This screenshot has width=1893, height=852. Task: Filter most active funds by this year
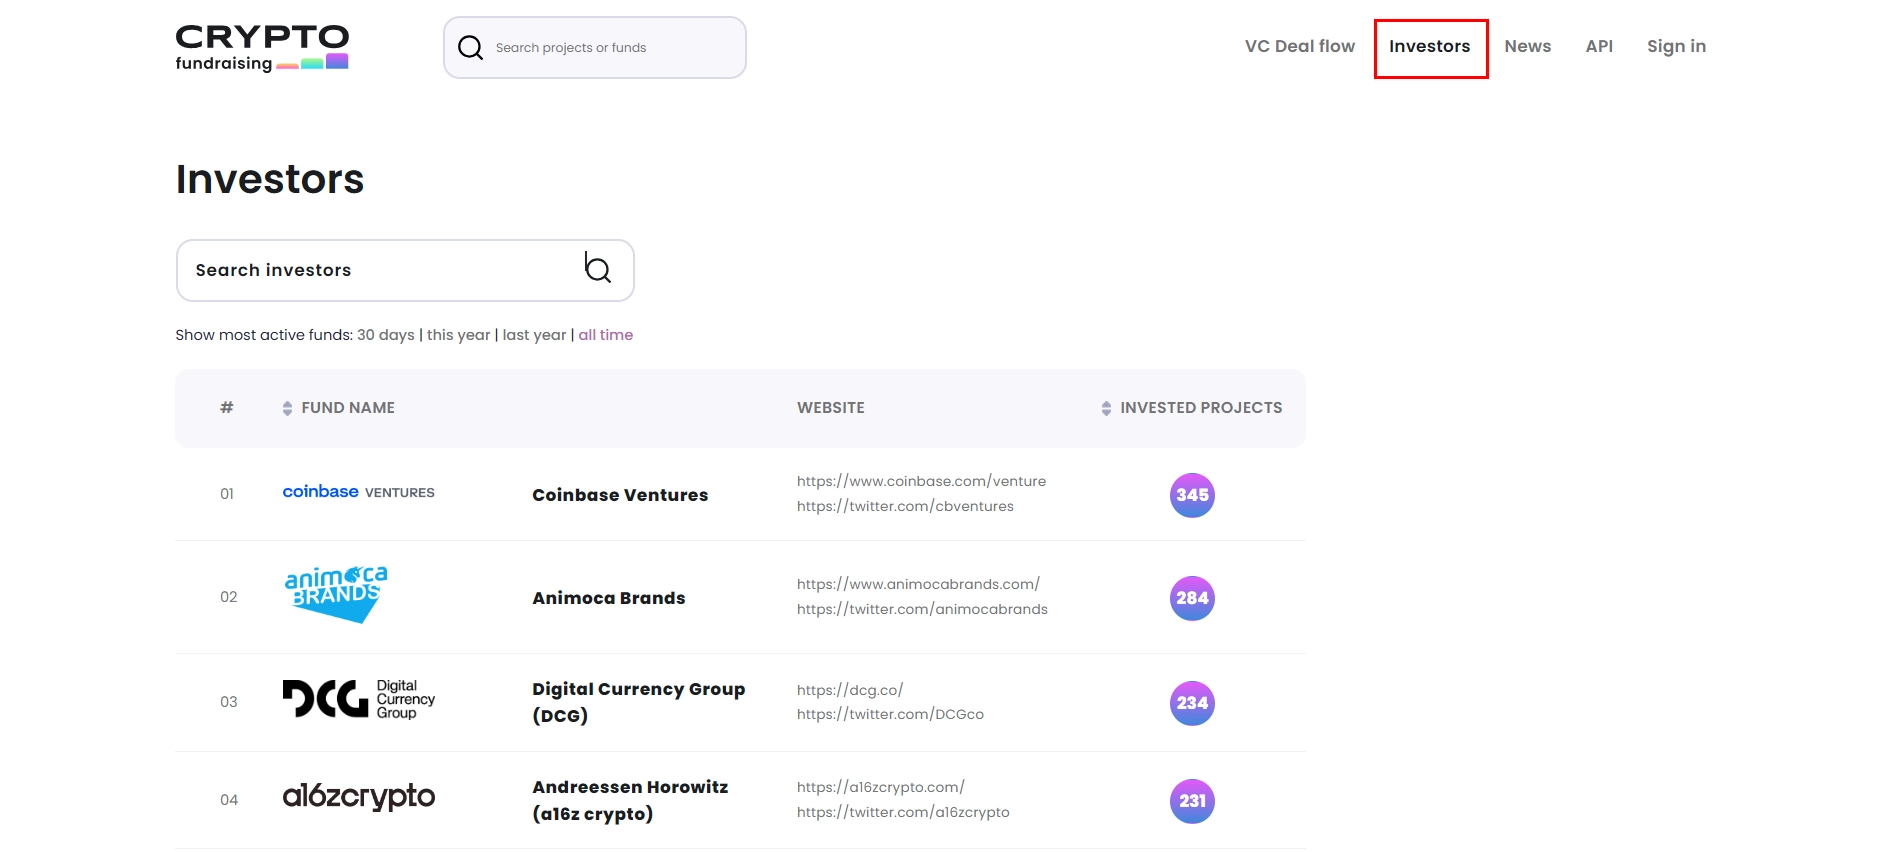click(x=458, y=335)
